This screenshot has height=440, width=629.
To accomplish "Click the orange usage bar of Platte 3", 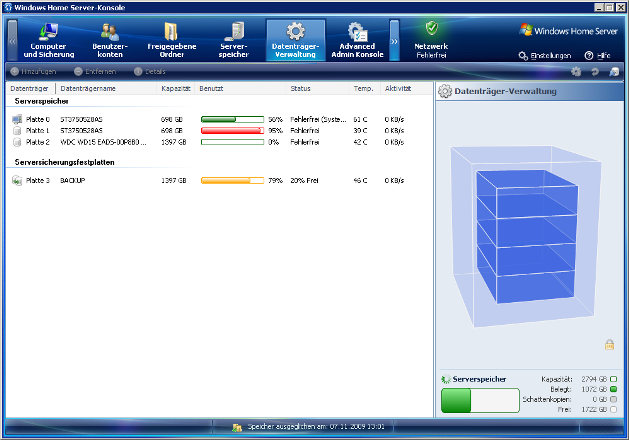I will tap(232, 180).
